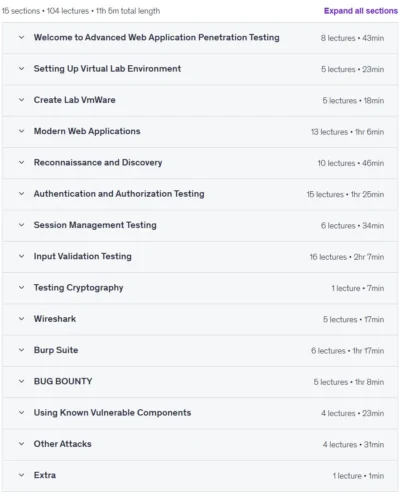
Task: Click the Wireshark section title
Action: click(55, 319)
